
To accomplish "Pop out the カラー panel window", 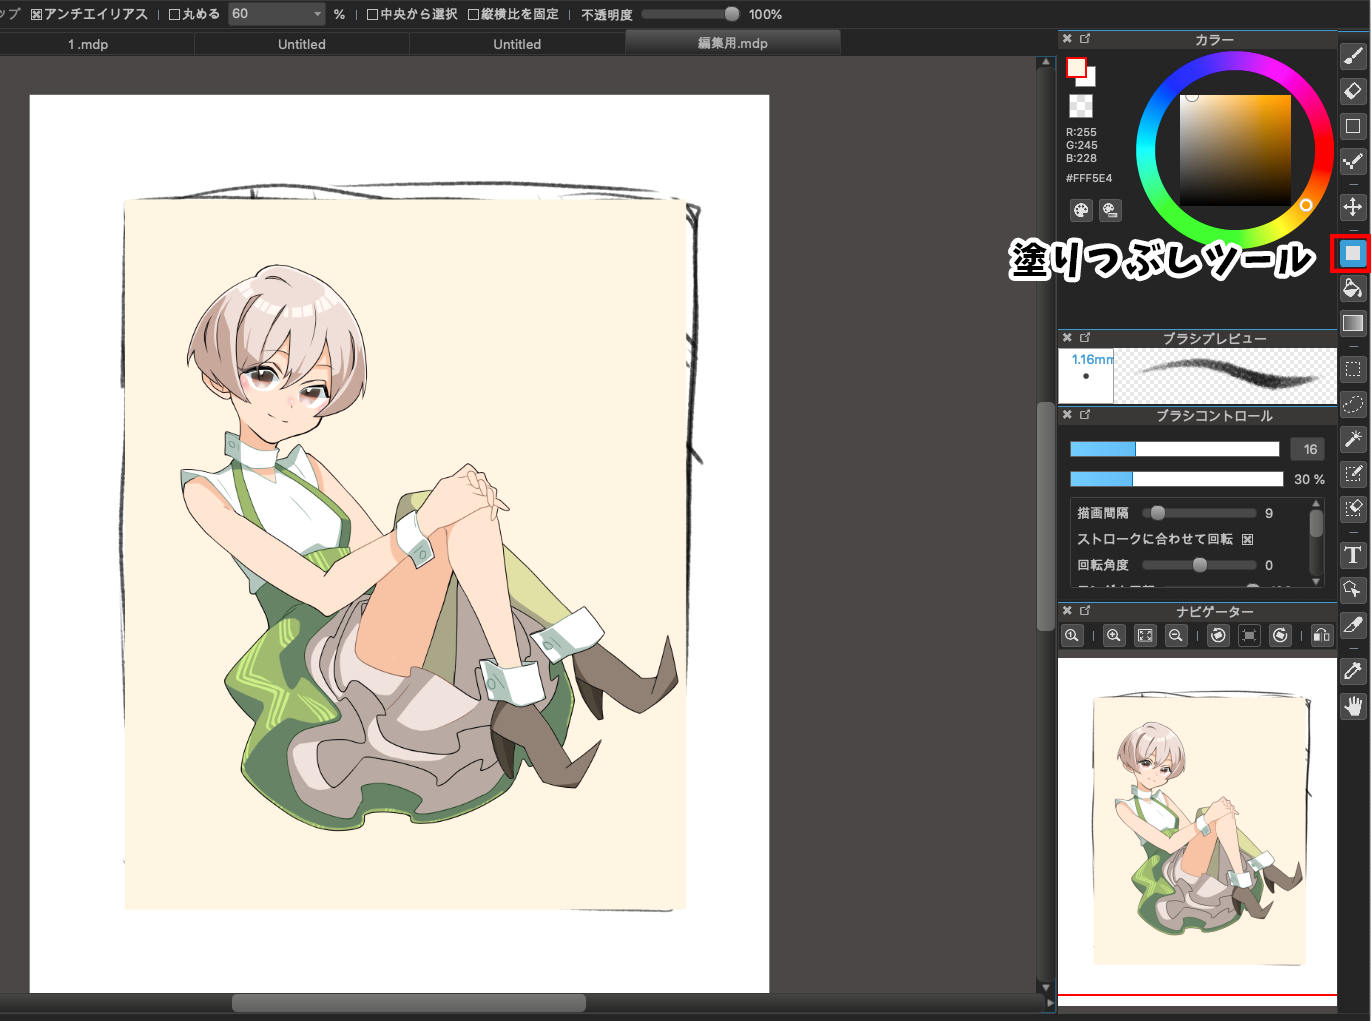I will [1085, 39].
